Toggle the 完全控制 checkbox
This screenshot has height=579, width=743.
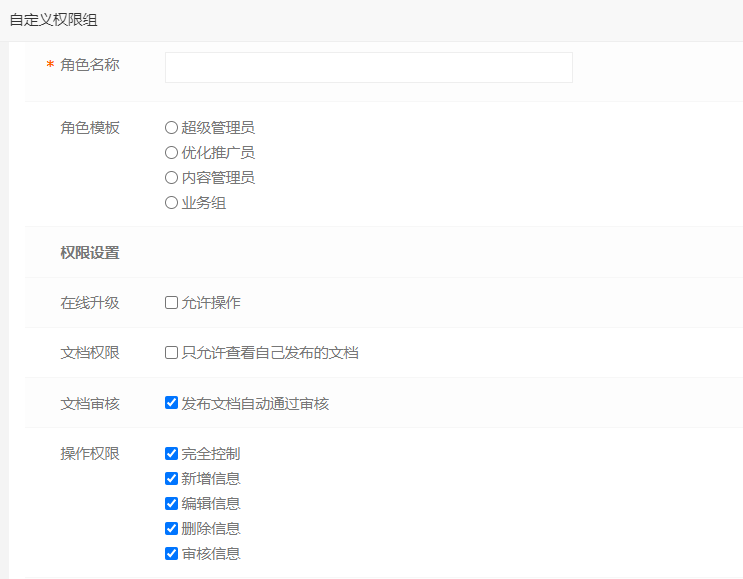(x=171, y=453)
